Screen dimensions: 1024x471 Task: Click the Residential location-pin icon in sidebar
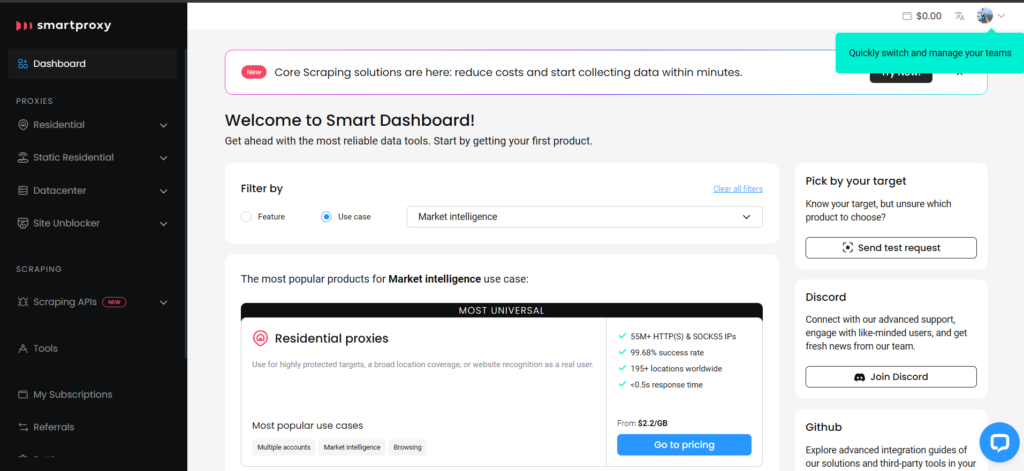point(23,125)
